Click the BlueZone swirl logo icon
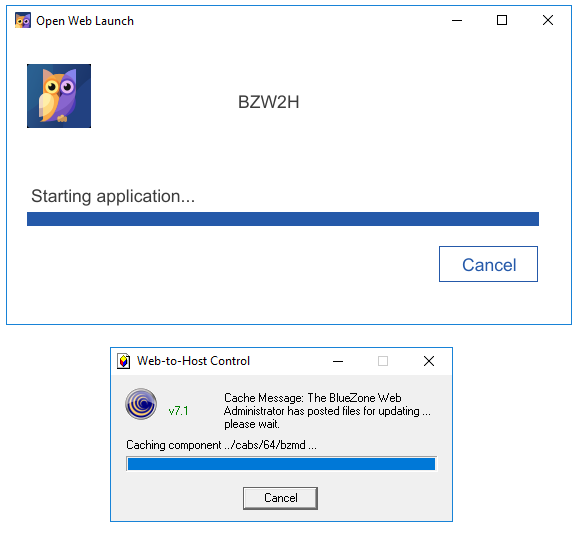This screenshot has width=577, height=554. pyautogui.click(x=141, y=404)
